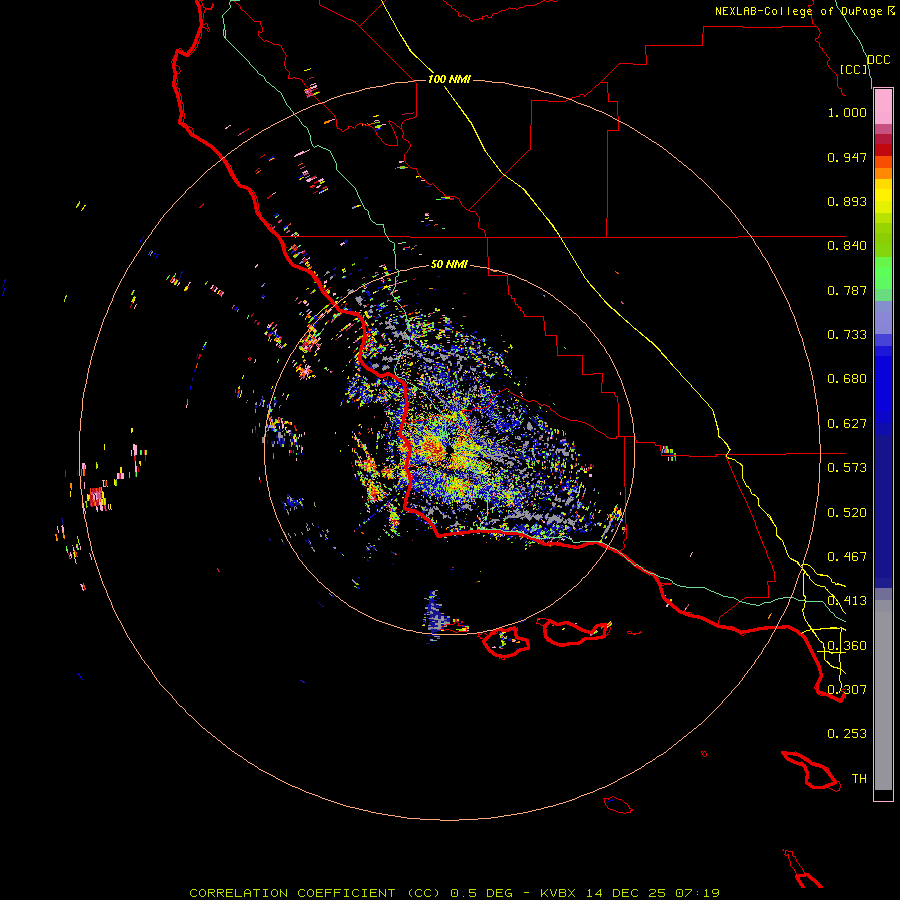Click the 0.840 scale value

(x=847, y=246)
